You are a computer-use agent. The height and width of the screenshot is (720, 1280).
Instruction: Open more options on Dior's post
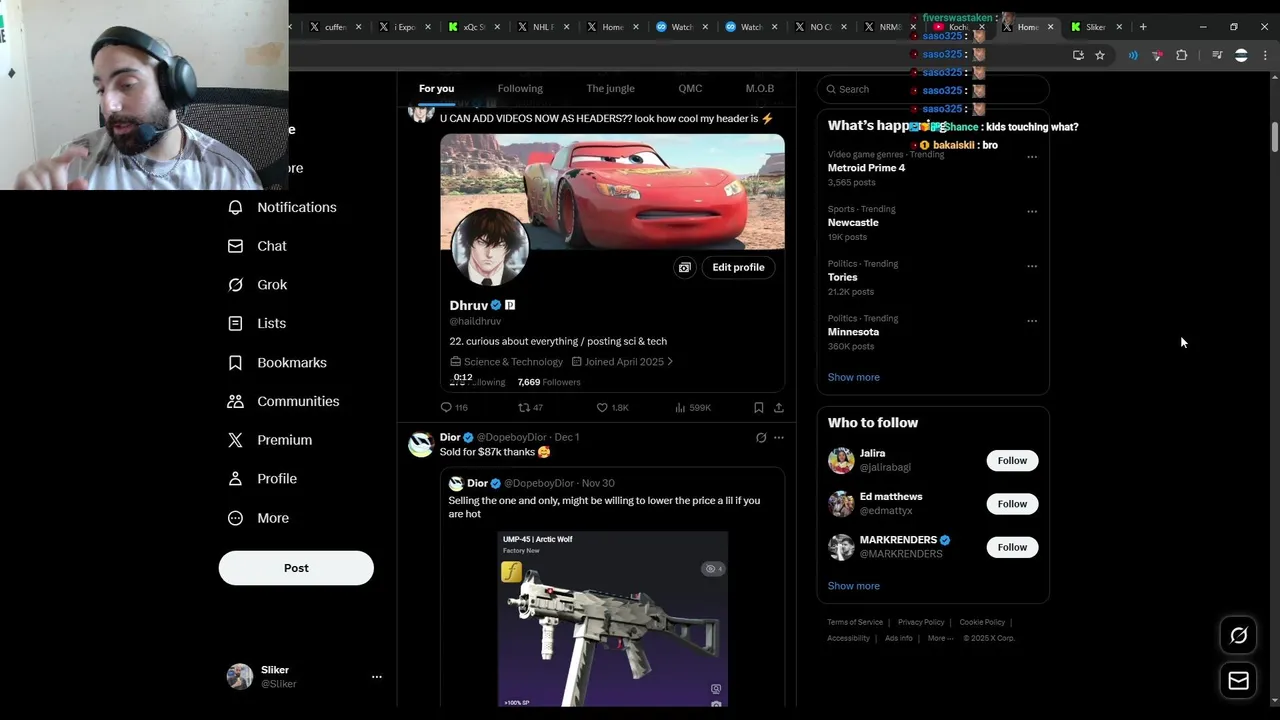pos(779,437)
